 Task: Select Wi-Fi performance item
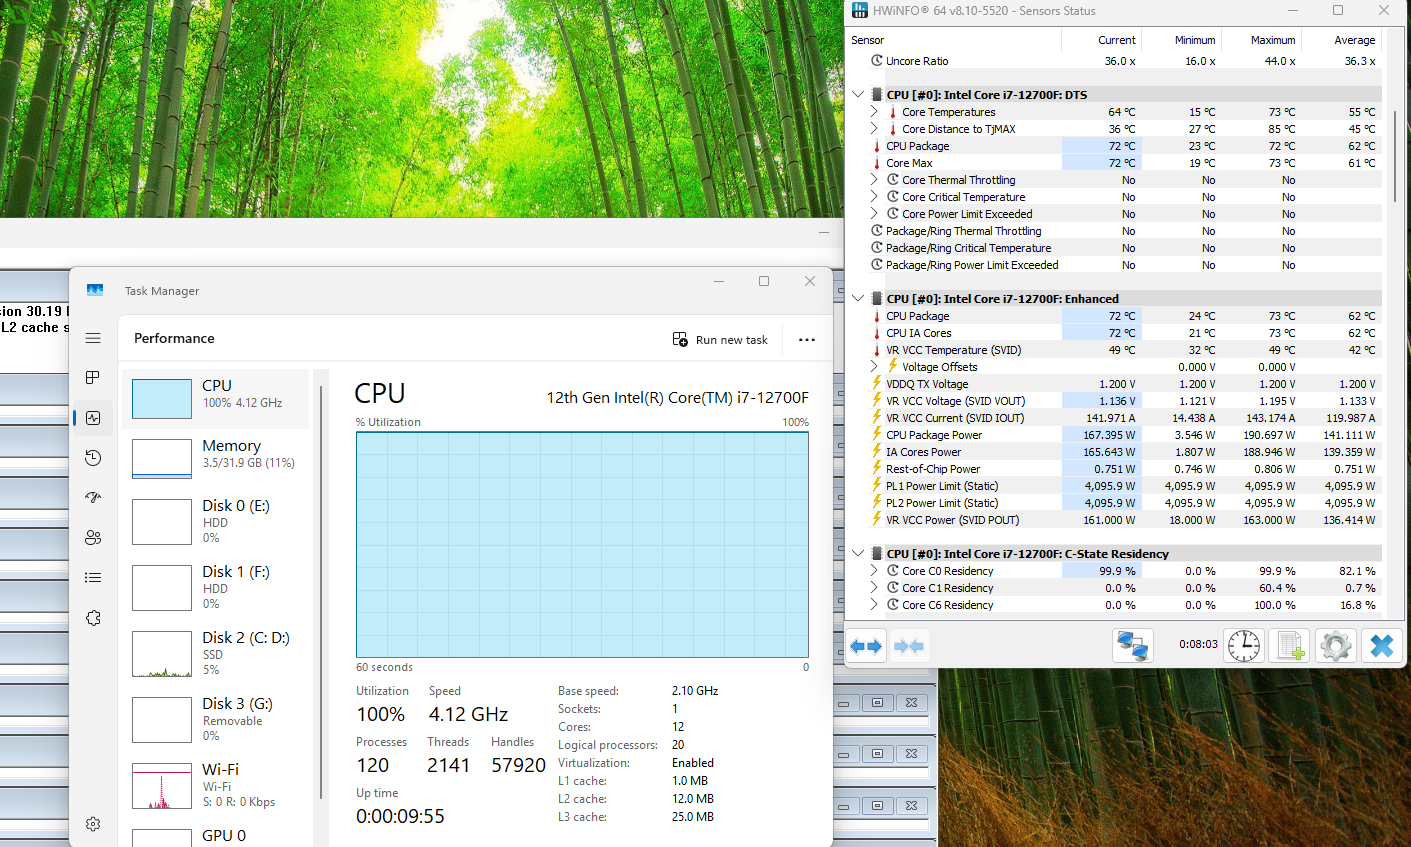coord(215,786)
